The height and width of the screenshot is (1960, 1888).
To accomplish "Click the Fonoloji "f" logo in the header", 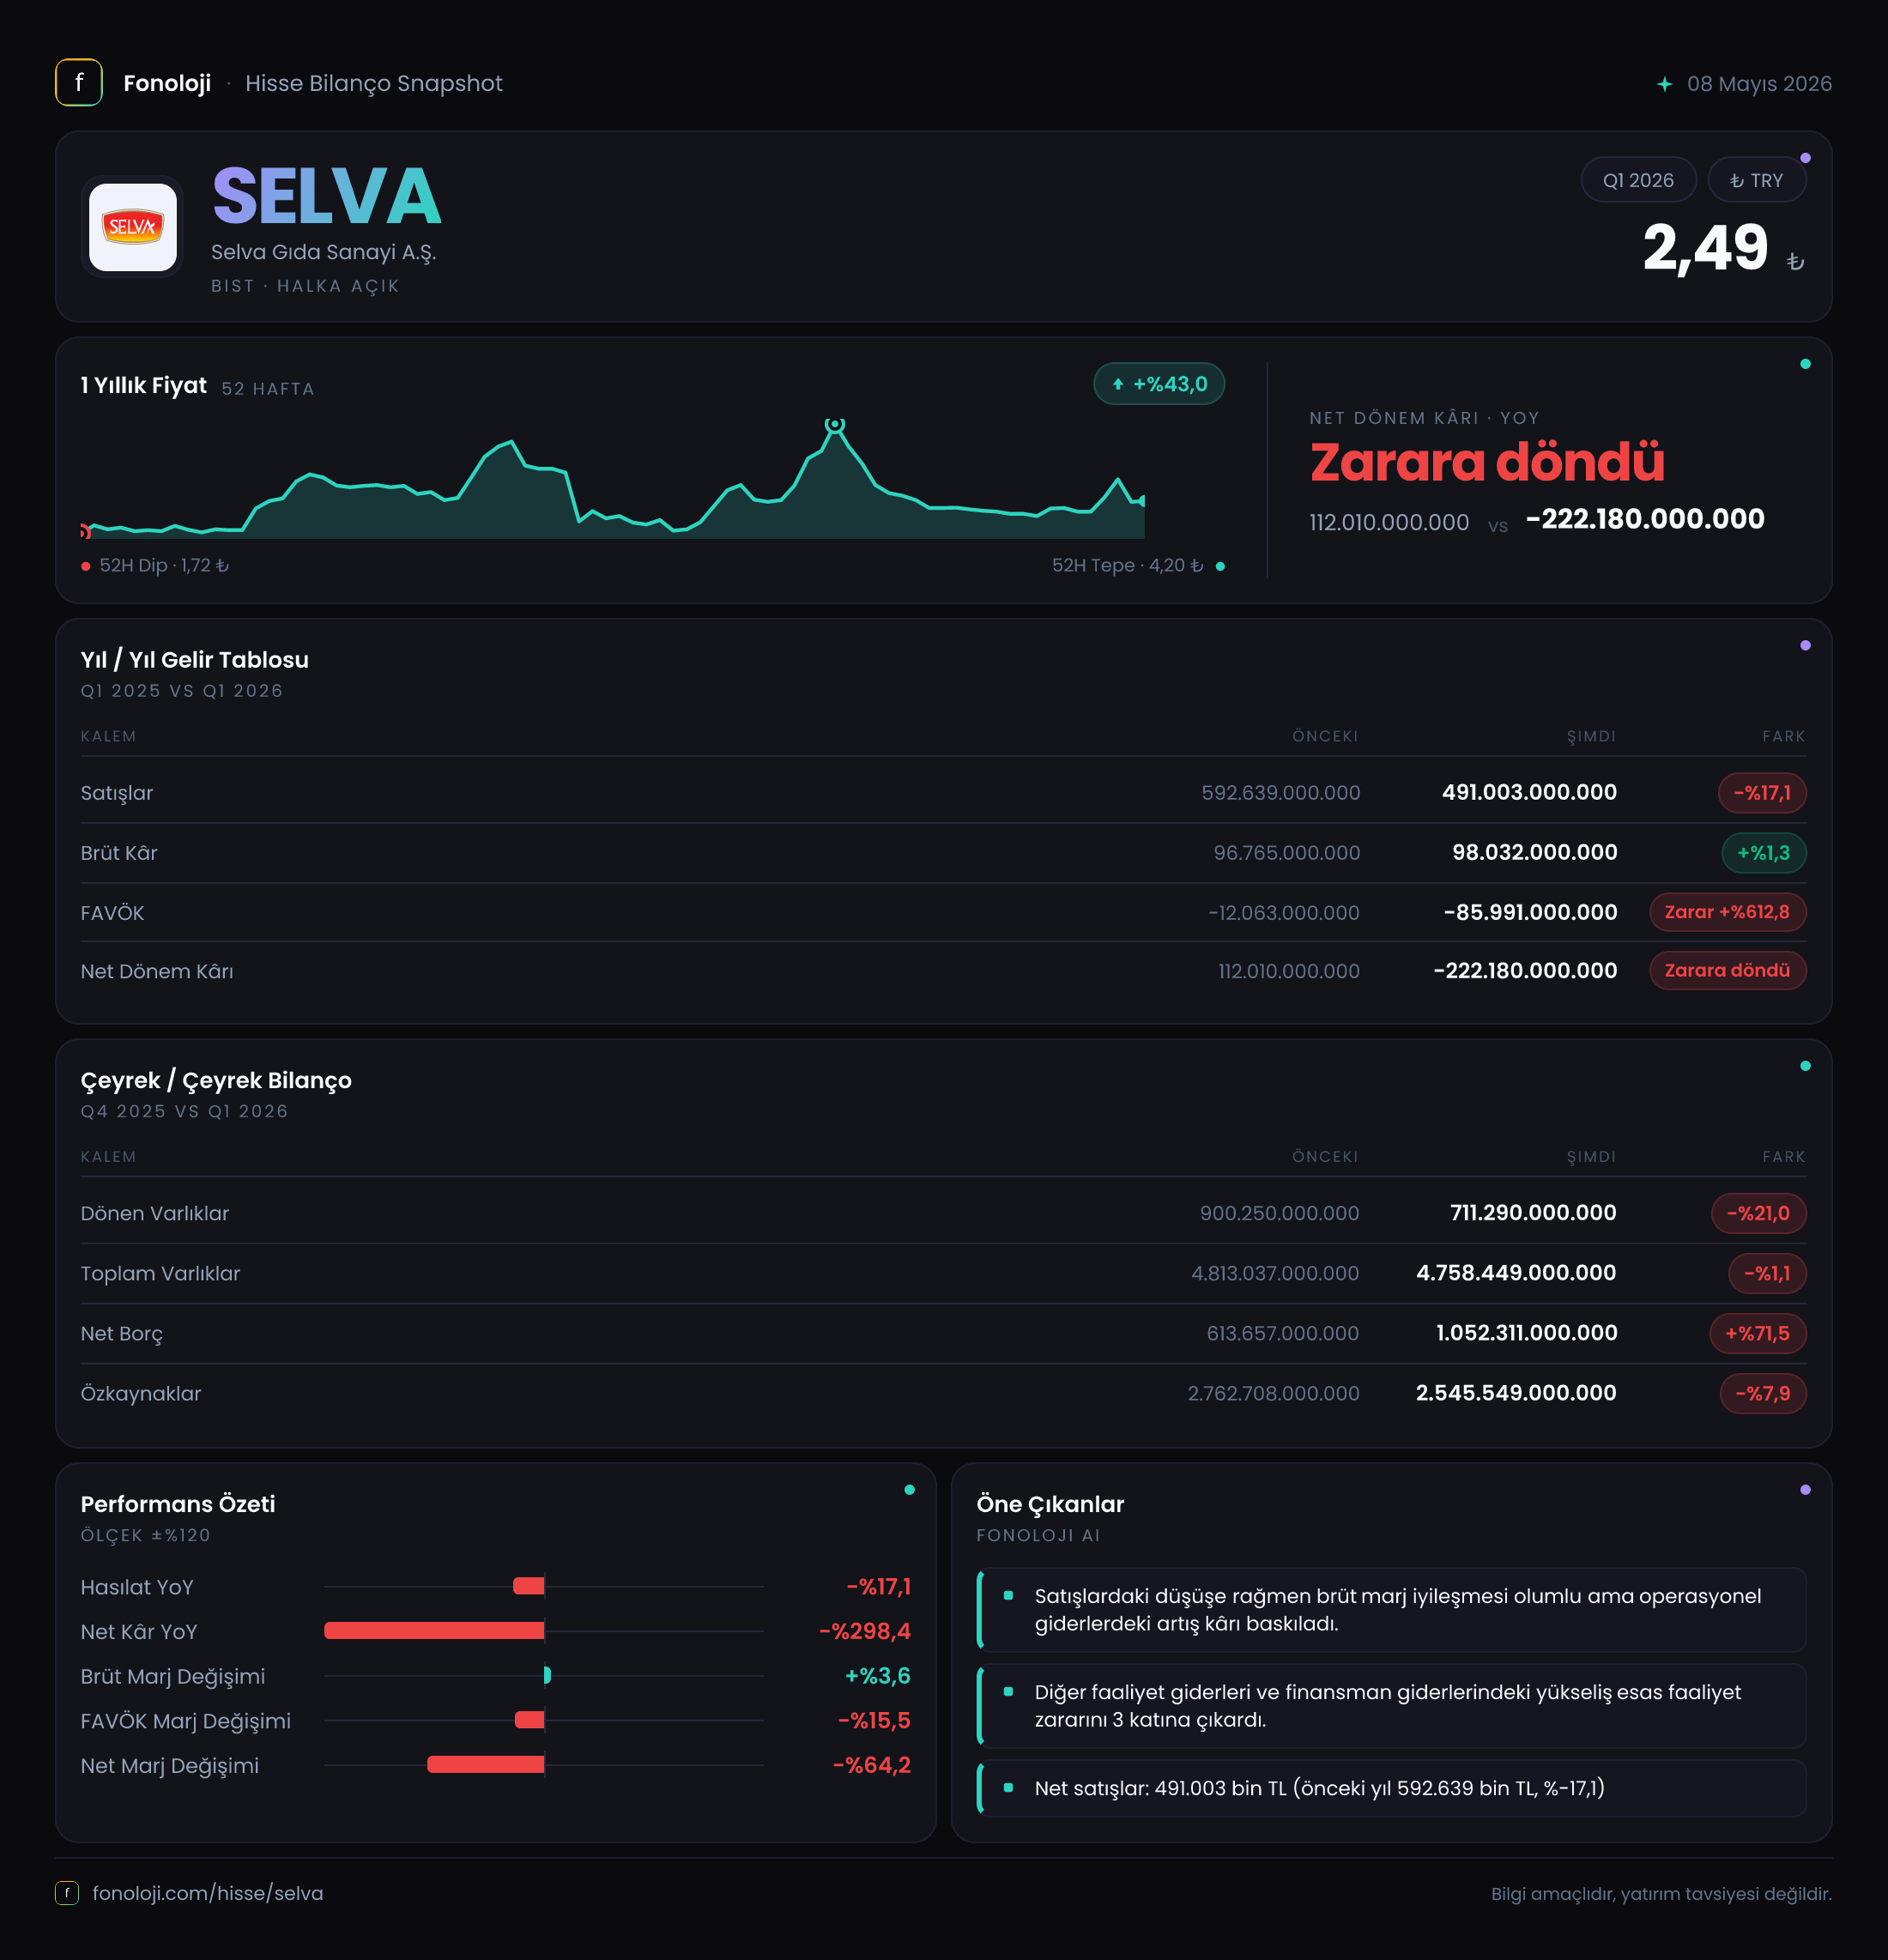I will (x=79, y=83).
